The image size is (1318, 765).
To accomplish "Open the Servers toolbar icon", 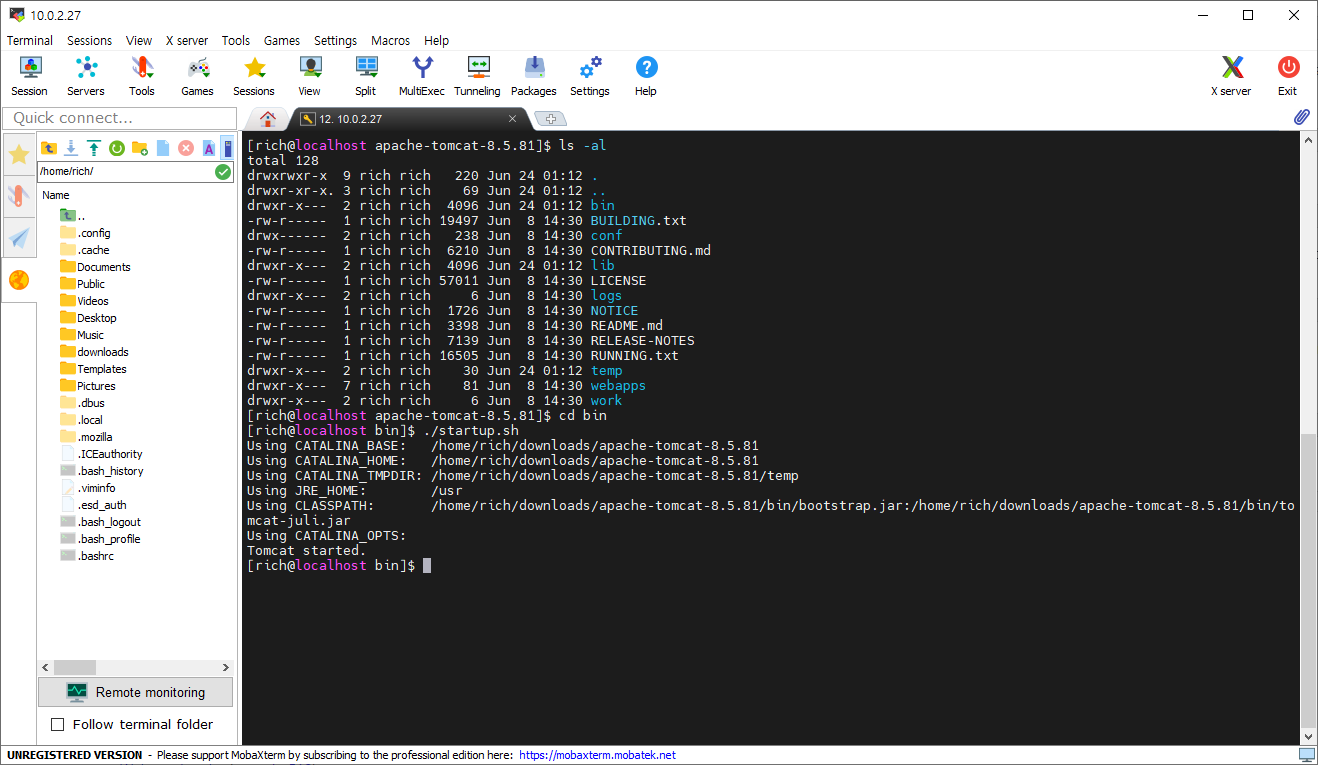I will click(x=86, y=76).
